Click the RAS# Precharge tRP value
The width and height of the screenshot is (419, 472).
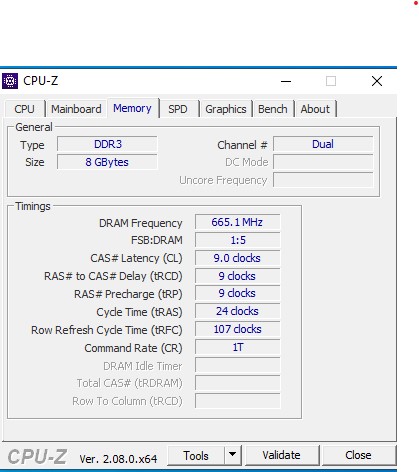pos(237,294)
